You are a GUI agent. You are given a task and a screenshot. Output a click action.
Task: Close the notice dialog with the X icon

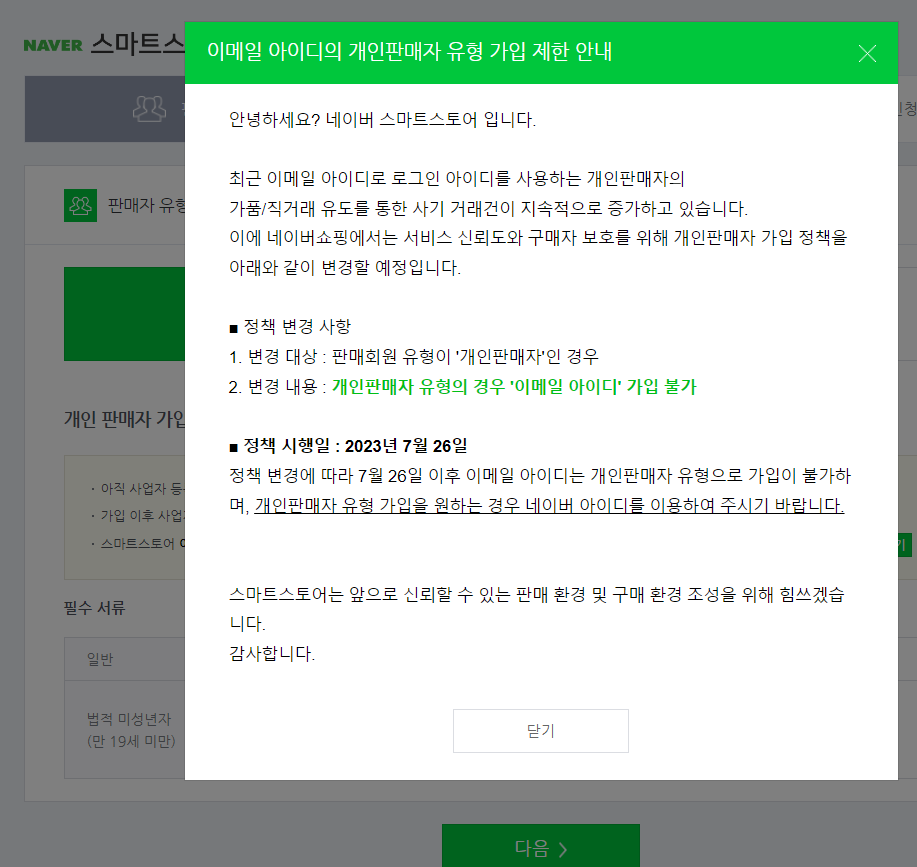pos(867,54)
